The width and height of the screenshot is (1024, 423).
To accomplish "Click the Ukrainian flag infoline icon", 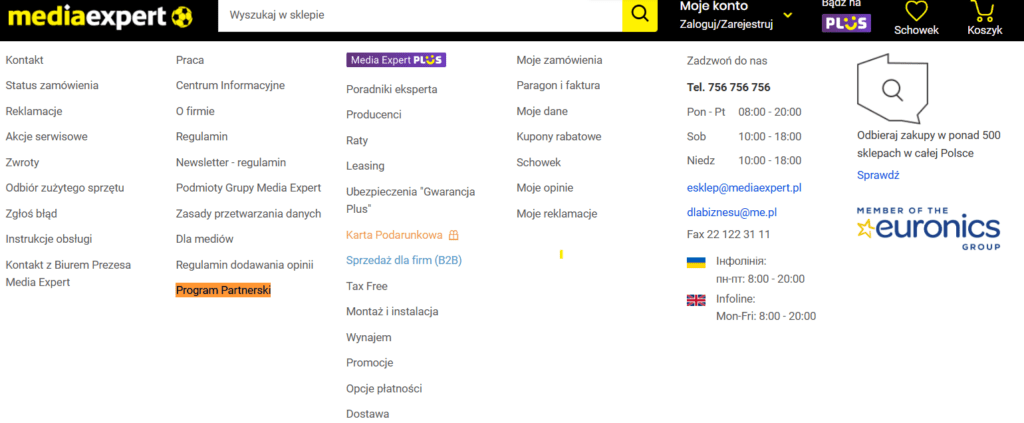I will point(696,262).
